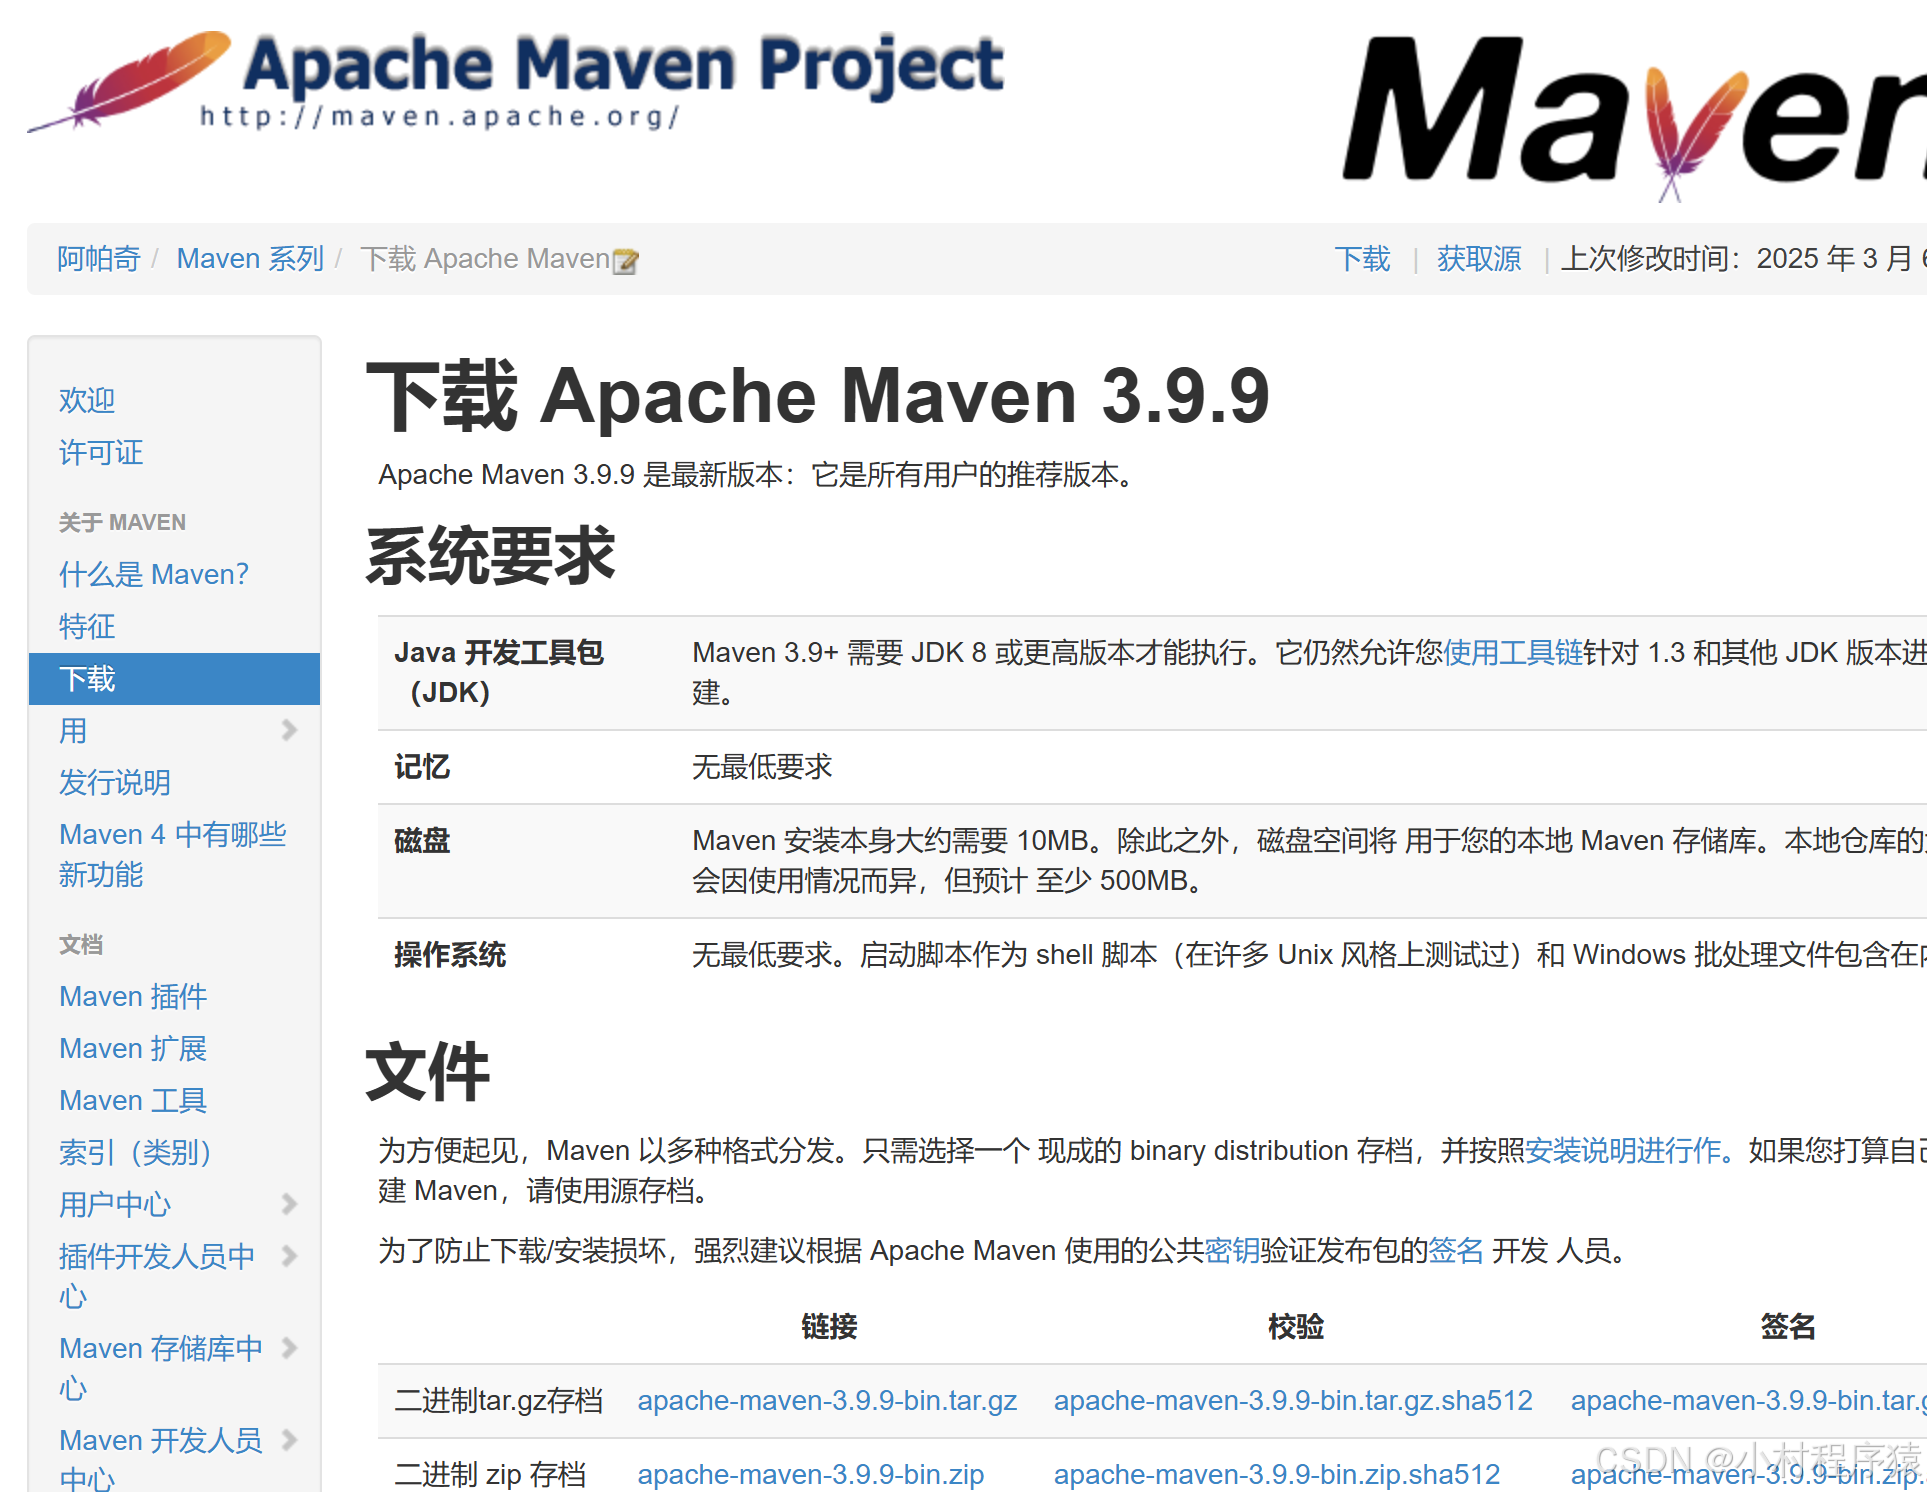This screenshot has height=1492, width=1927.
Task: Download apache-maven-3.9.9-bin.zip archive
Action: (x=810, y=1474)
